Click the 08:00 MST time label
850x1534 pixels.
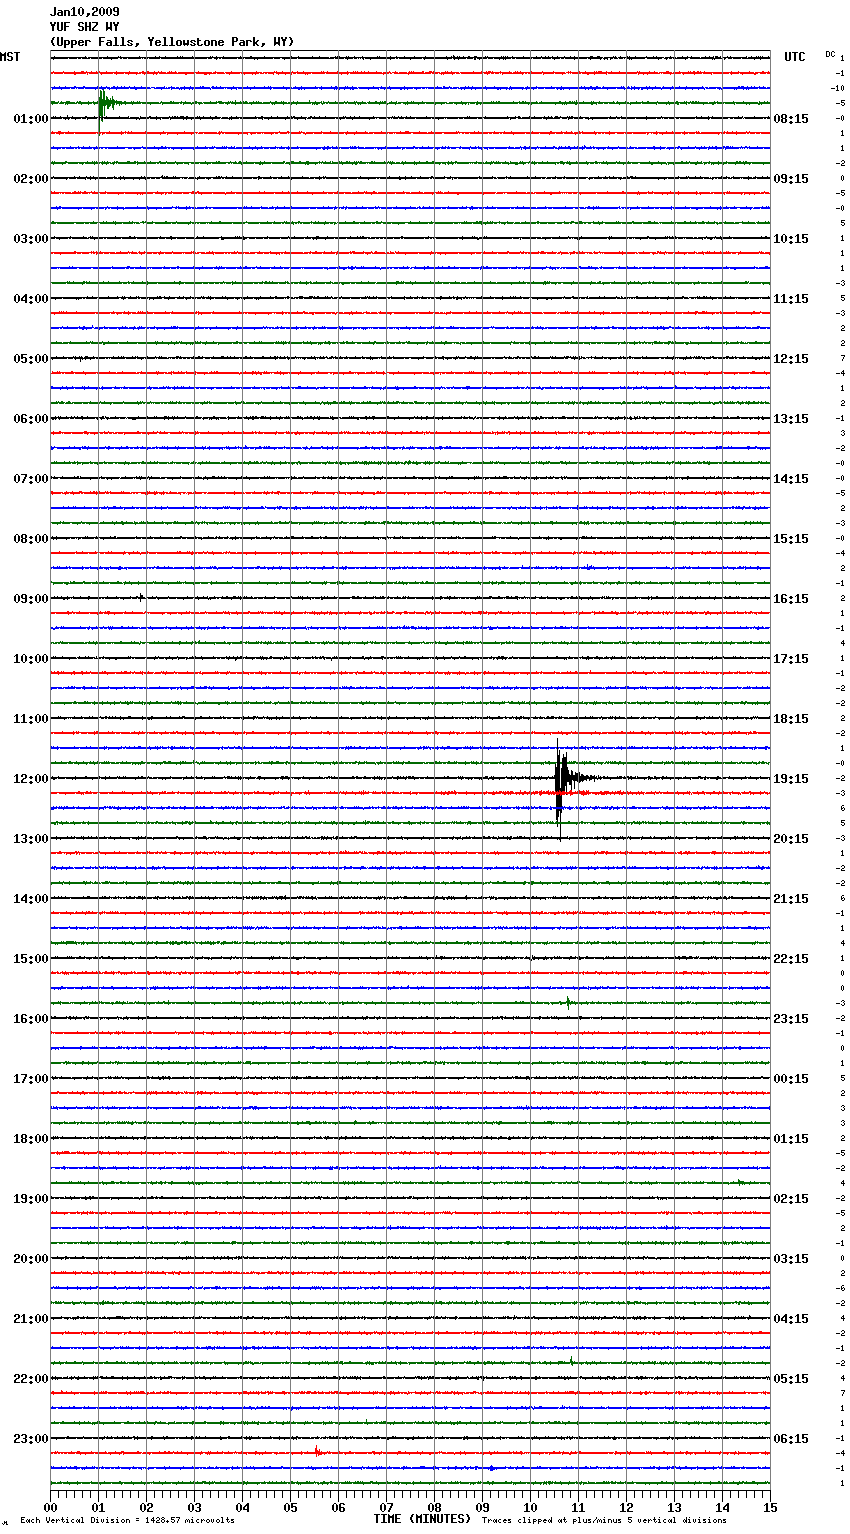[31, 539]
